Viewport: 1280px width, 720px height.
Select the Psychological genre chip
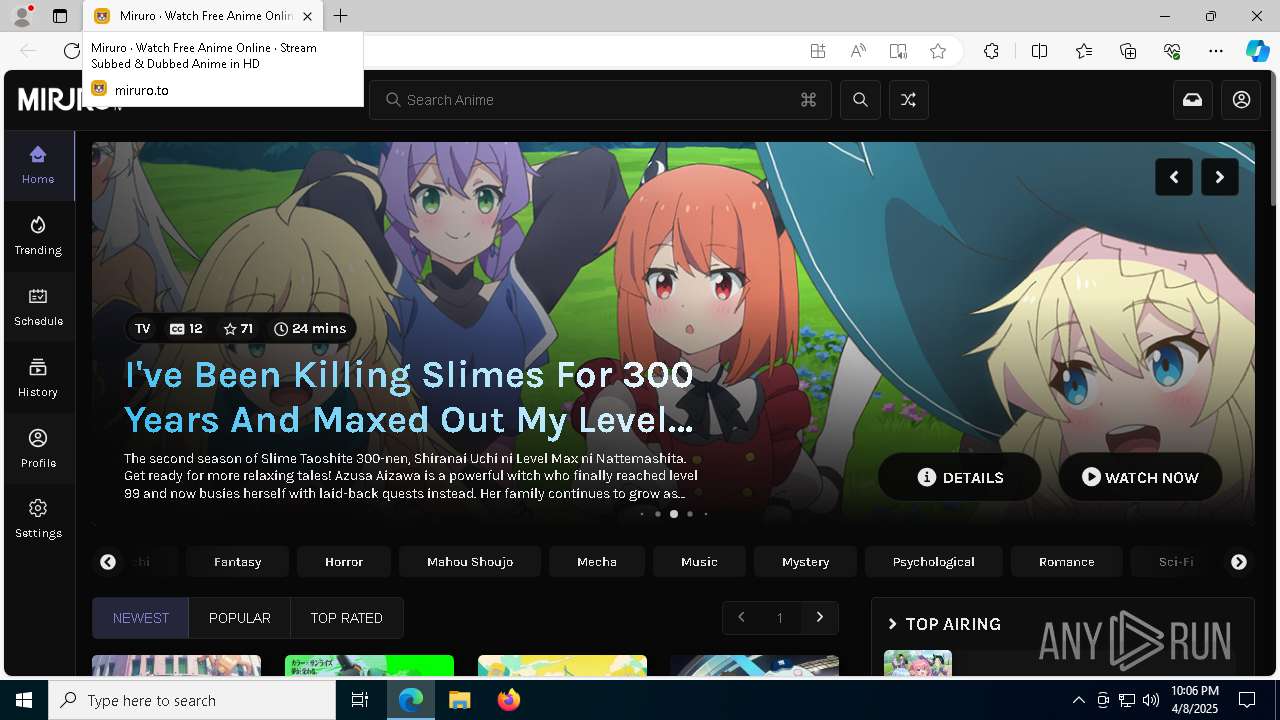[x=934, y=562]
